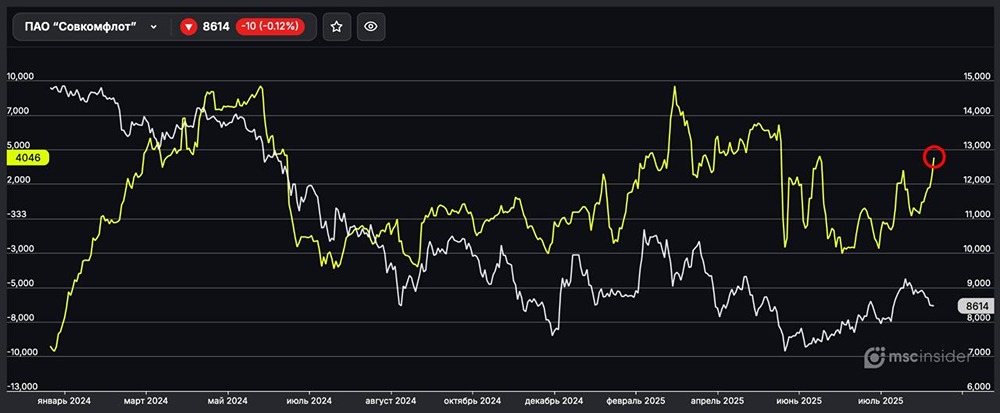Image resolution: width=1000 pixels, height=413 pixels.
Task: Toggle chart visibility with the eye icon
Action: [x=370, y=27]
